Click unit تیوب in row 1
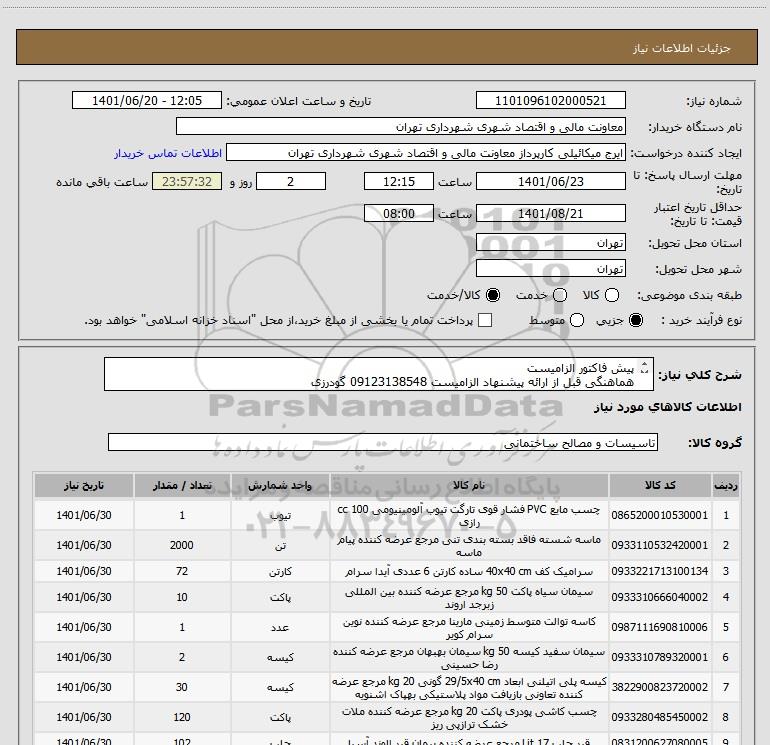770x745 pixels. pos(280,516)
